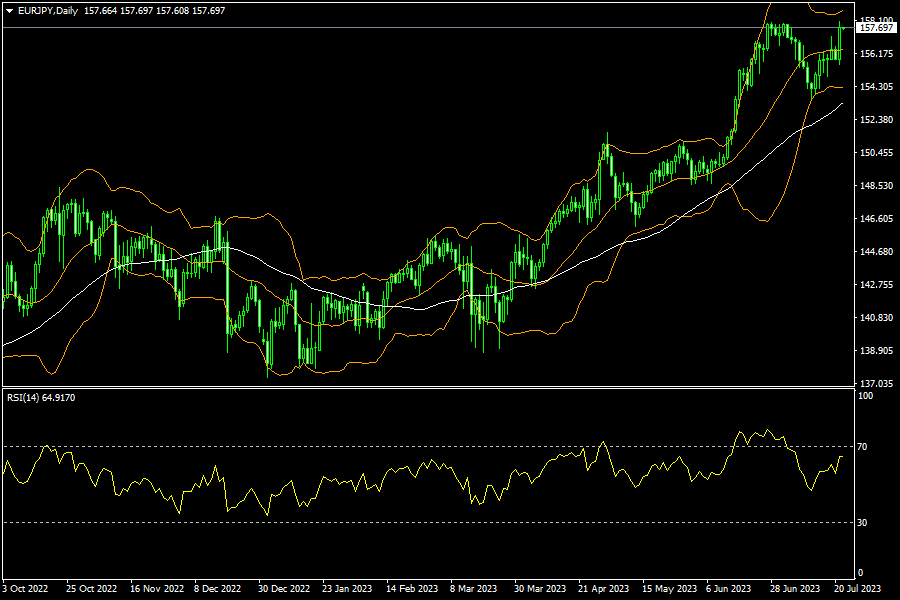
Task: Click the 6 Jun 2023 date label
Action: [x=728, y=589]
